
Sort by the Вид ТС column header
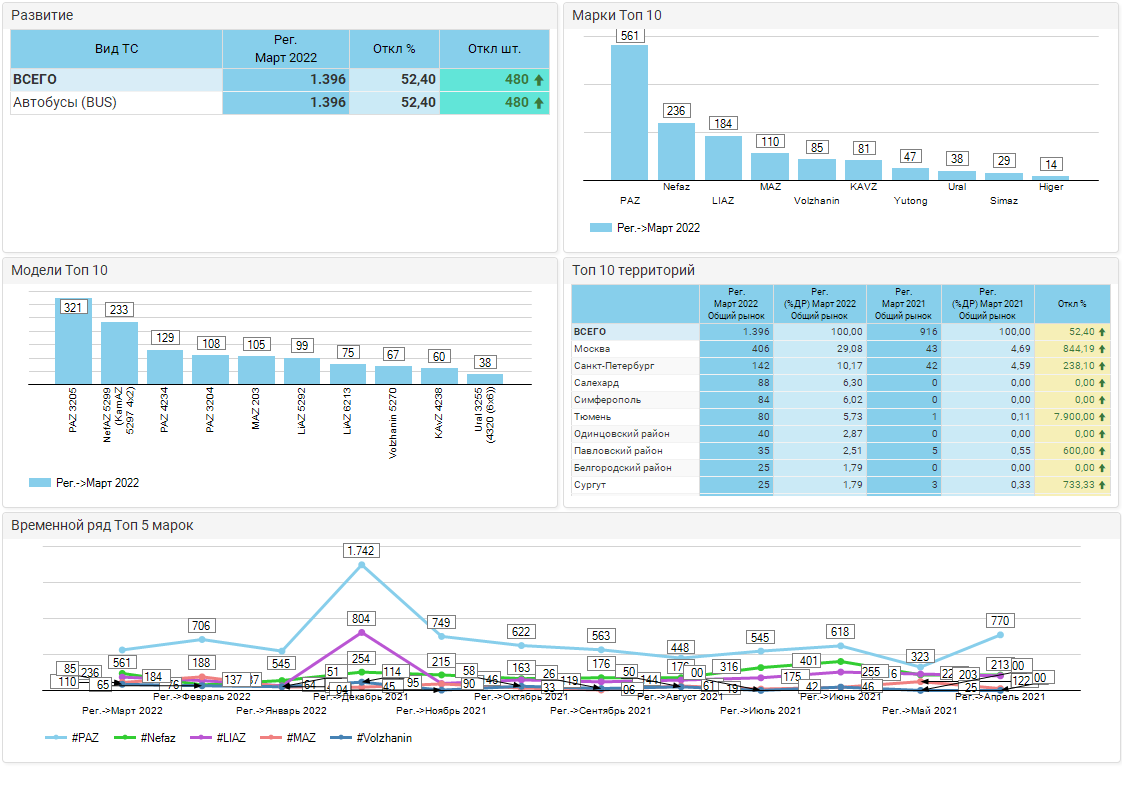click(116, 49)
